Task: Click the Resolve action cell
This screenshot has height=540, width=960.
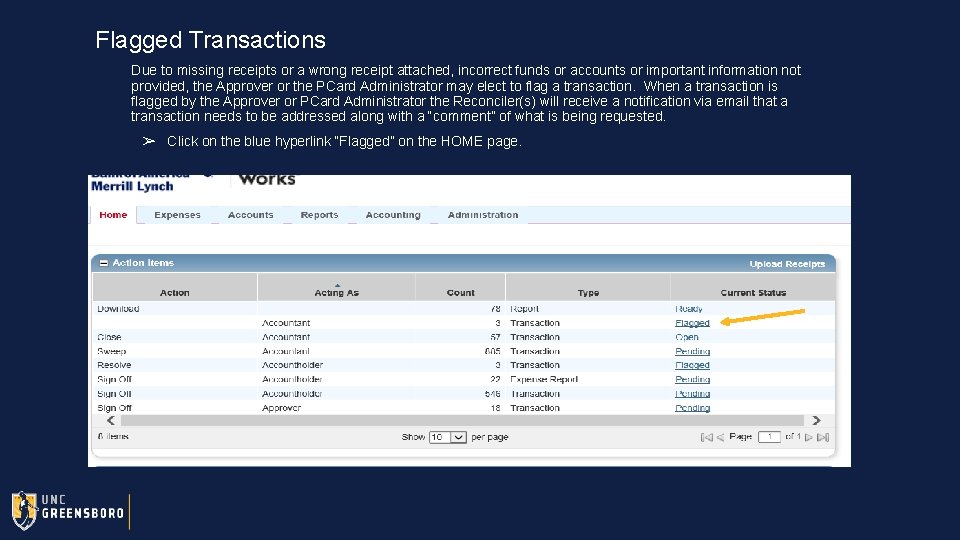Action: click(x=114, y=365)
